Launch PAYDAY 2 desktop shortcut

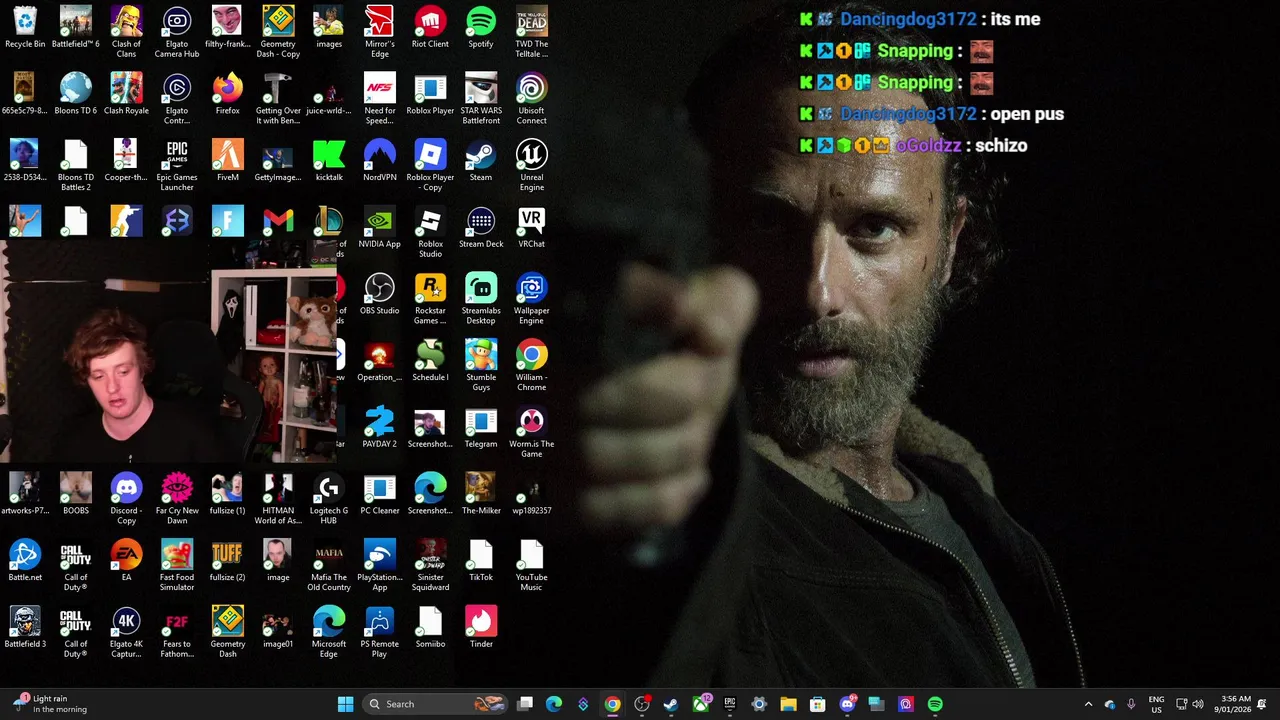pyautogui.click(x=379, y=428)
